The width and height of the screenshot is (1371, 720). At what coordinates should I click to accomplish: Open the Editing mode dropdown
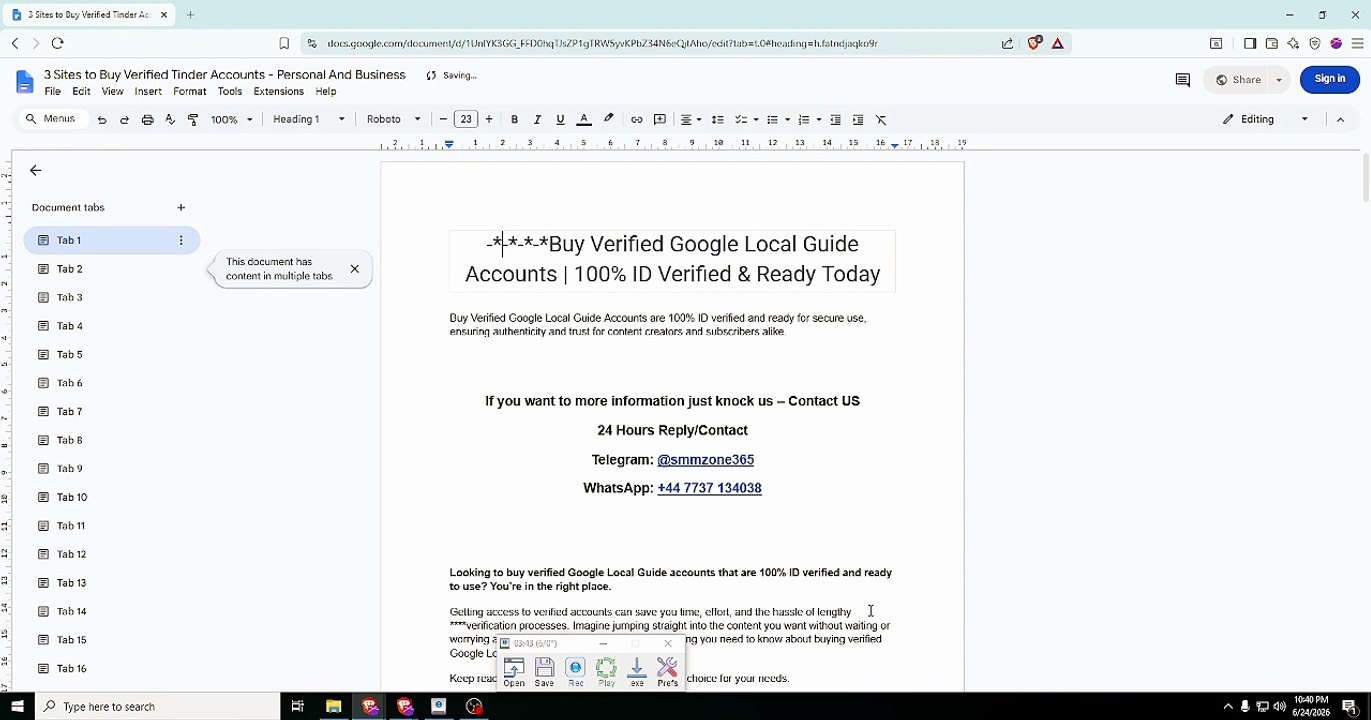[1265, 120]
